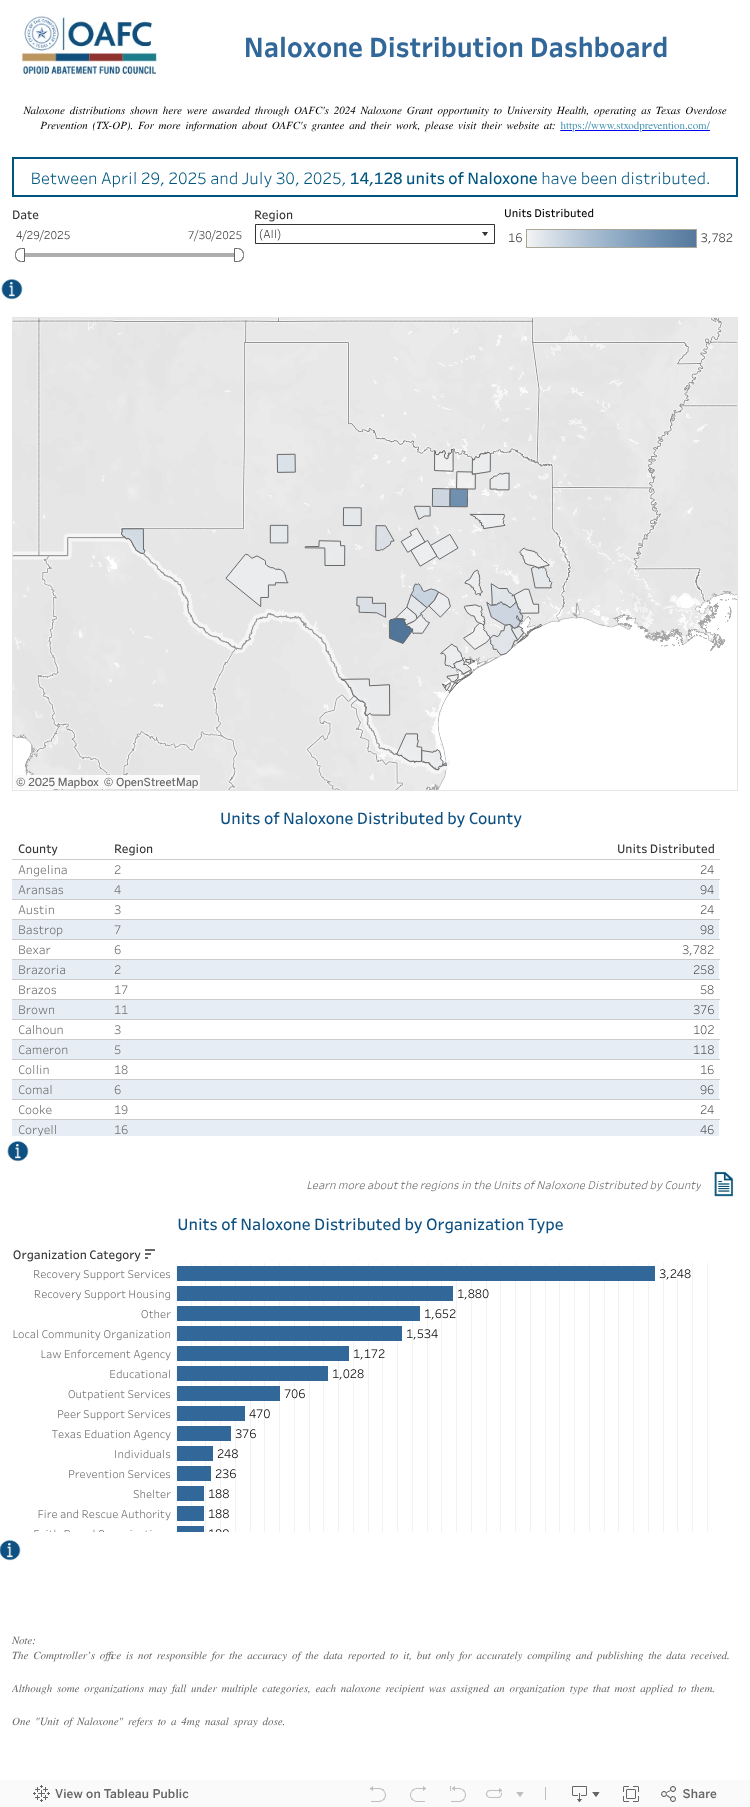The height and width of the screenshot is (1807, 750).
Task: Click the Shelter category label
Action: point(152,1494)
